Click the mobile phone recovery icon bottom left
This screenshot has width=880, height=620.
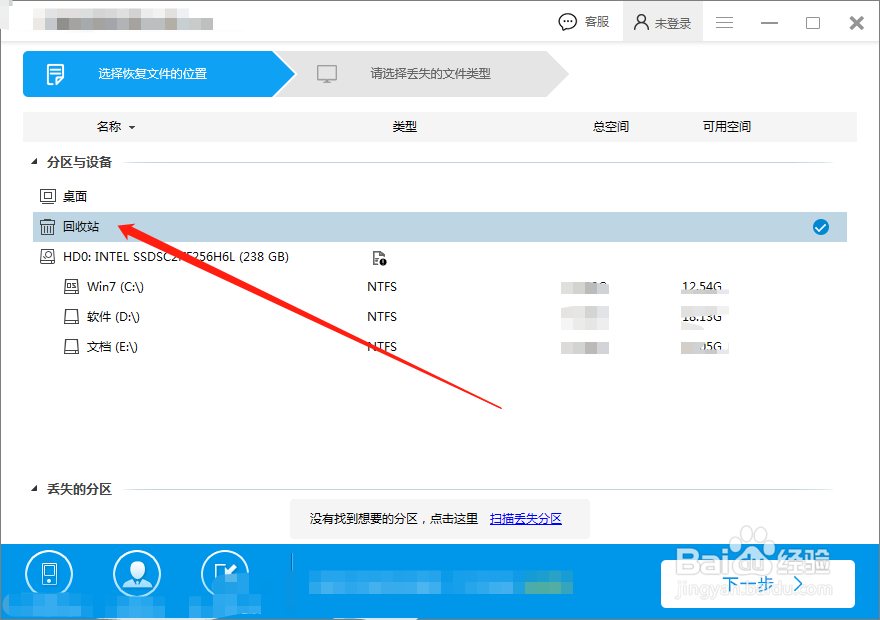click(x=48, y=573)
